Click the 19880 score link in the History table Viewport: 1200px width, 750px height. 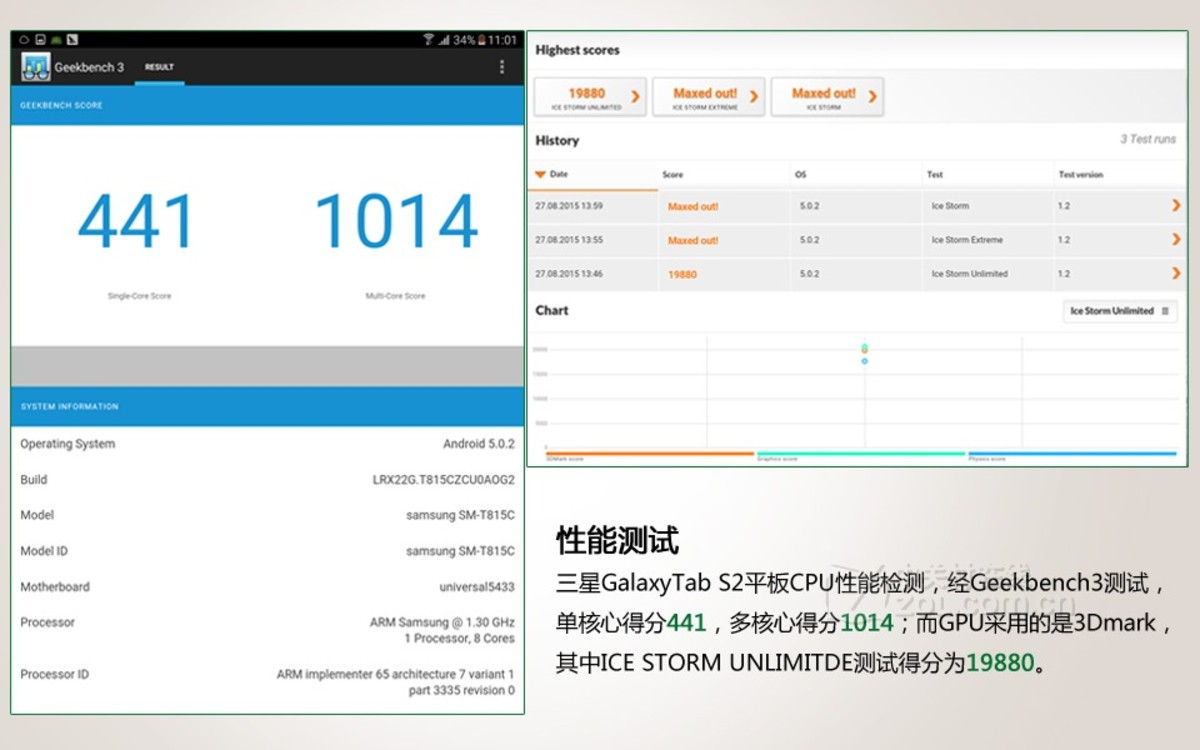point(680,273)
